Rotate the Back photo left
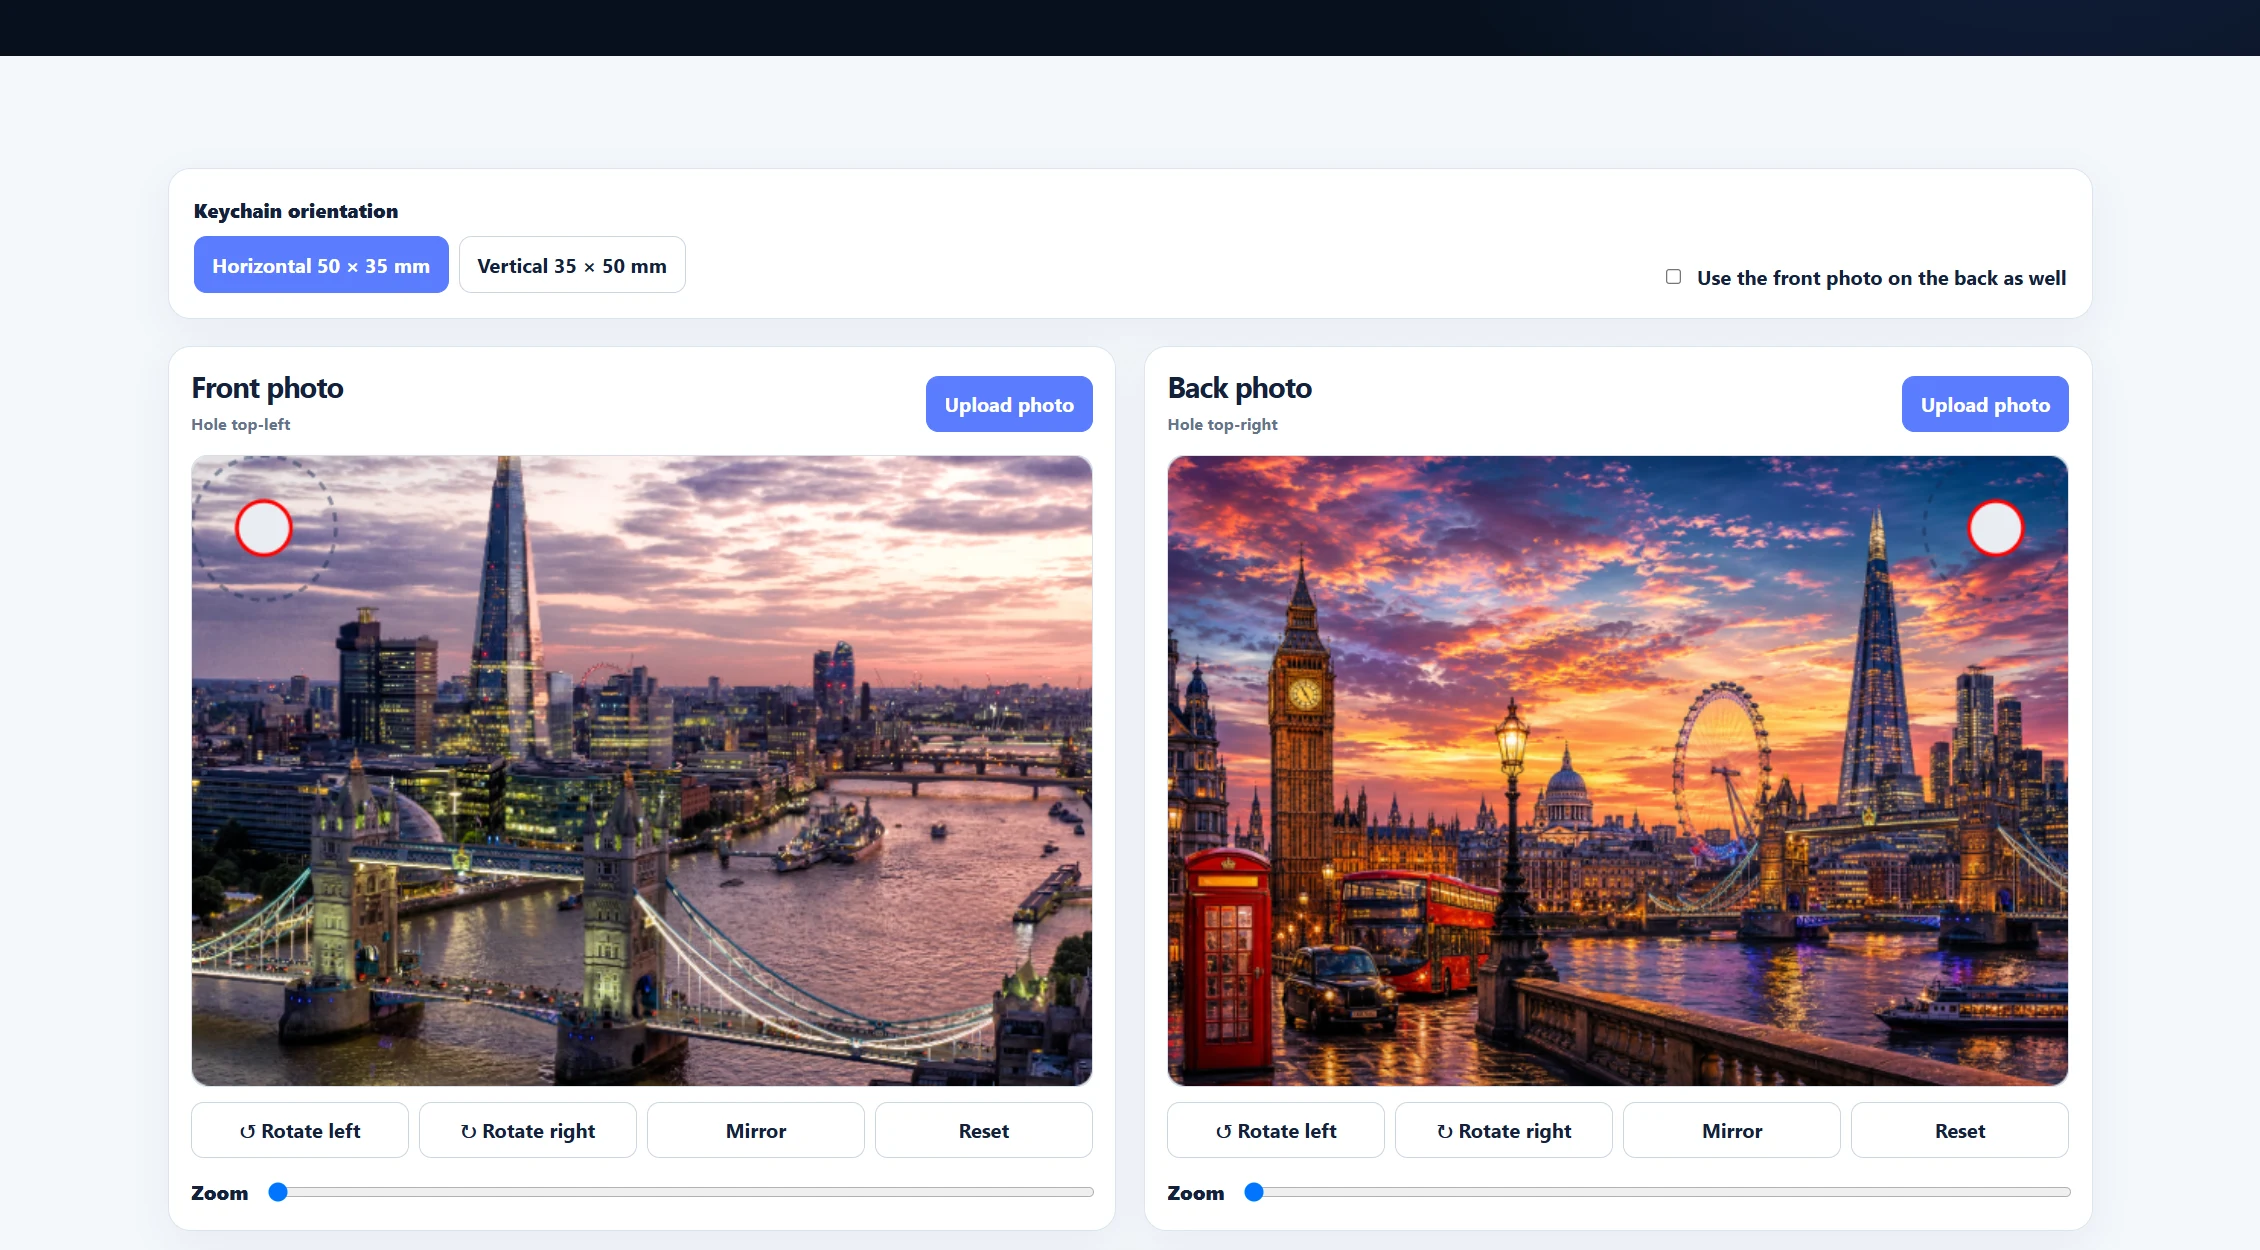This screenshot has width=2260, height=1250. pos(1276,1130)
